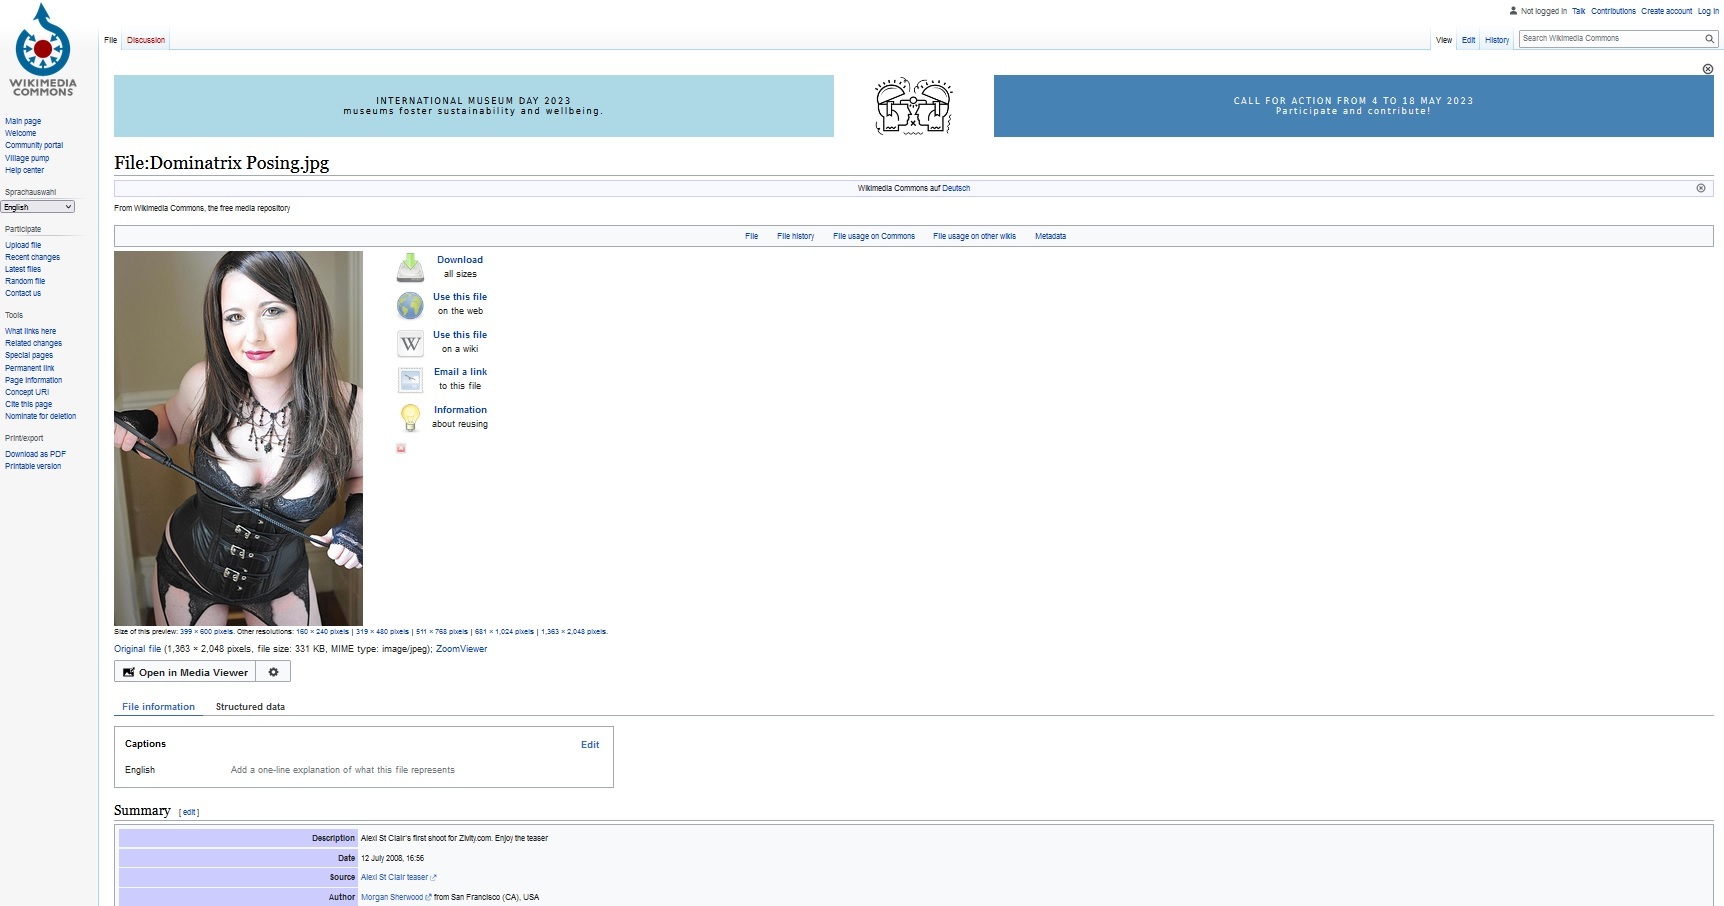Viewport: 1724px width, 906px height.
Task: Open the Talk link at top
Action: pyautogui.click(x=1578, y=11)
